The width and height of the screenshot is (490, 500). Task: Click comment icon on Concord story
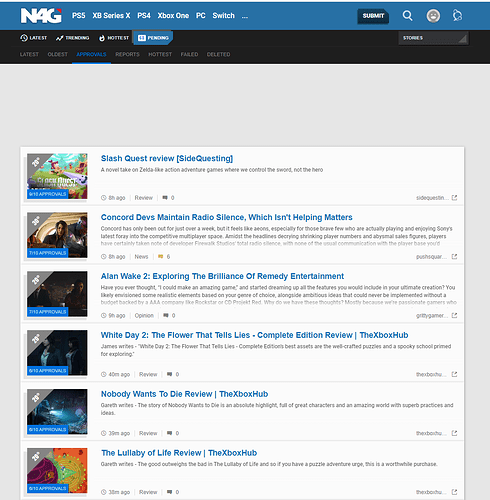click(x=161, y=256)
